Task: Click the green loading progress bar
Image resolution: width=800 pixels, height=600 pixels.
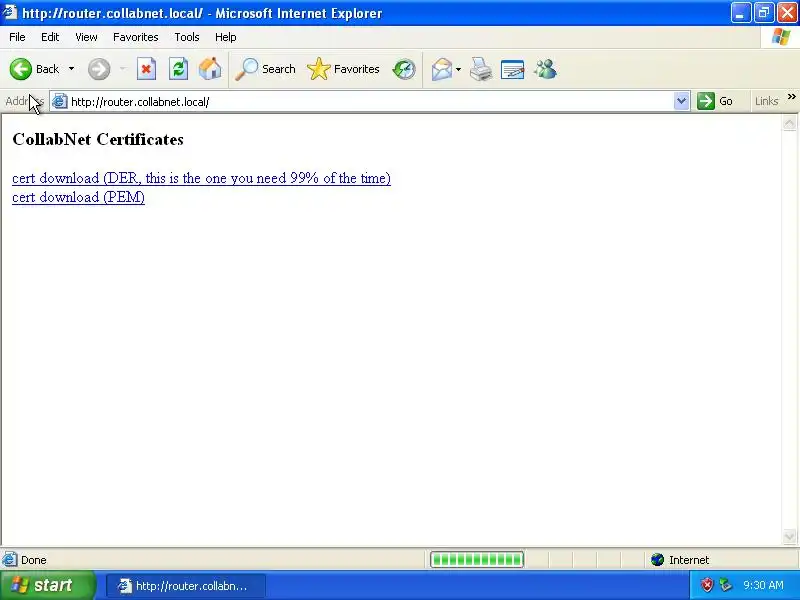Action: click(x=477, y=560)
